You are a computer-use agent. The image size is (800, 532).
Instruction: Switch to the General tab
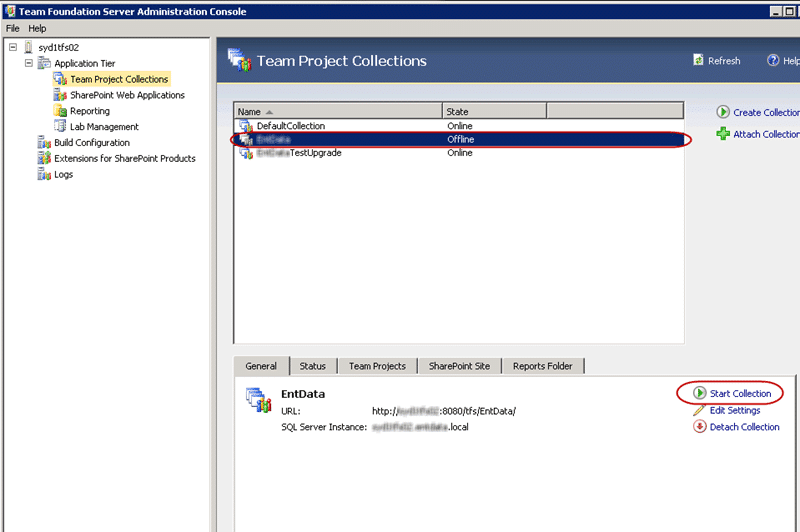[x=261, y=366]
